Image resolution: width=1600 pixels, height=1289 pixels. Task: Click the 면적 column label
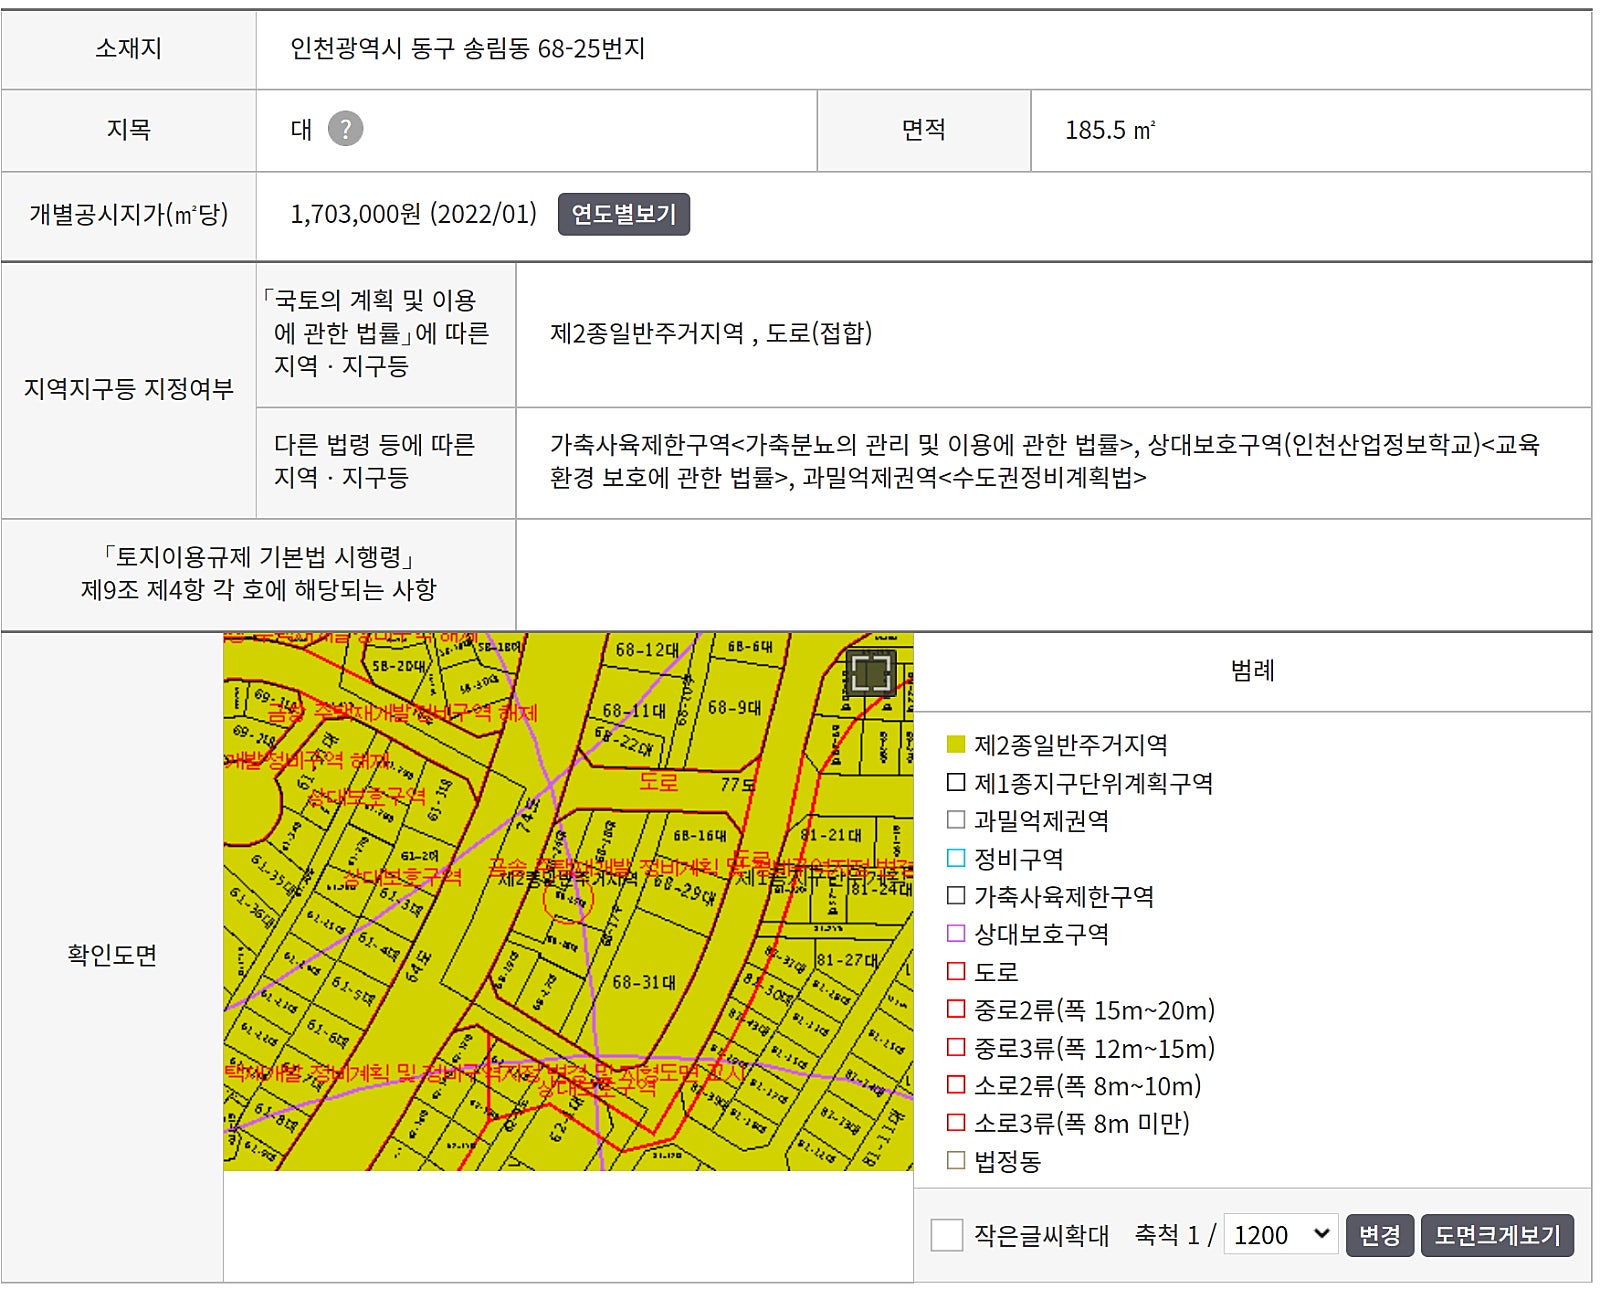pos(923,130)
